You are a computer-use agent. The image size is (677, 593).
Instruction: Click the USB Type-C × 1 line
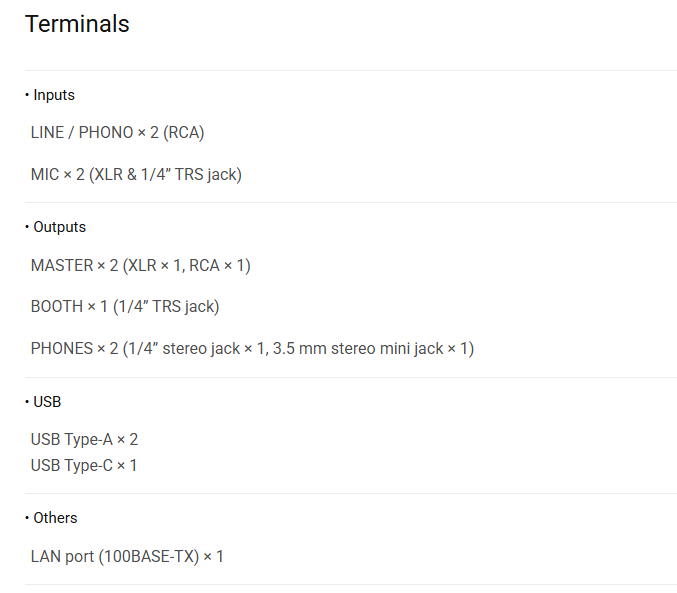[84, 465]
